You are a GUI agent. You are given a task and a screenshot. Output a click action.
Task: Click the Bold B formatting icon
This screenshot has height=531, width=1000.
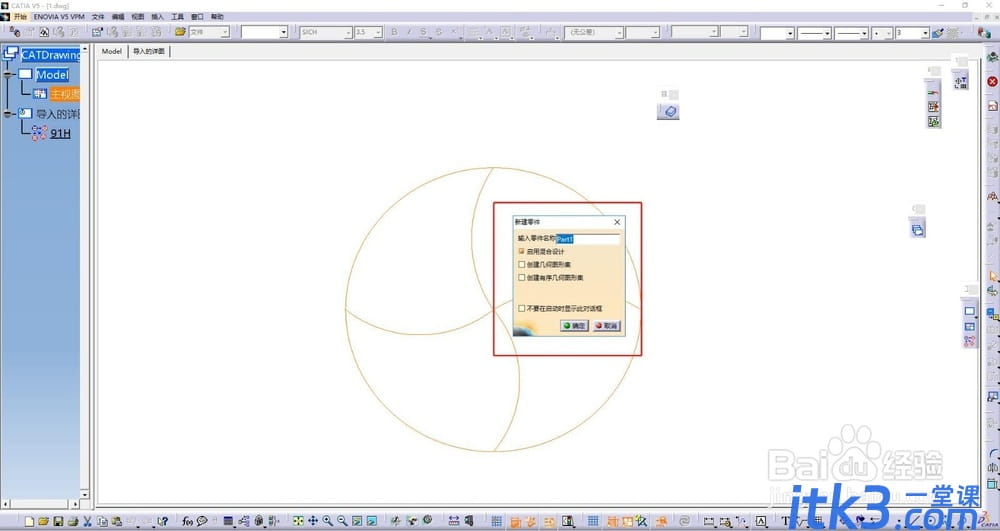point(394,32)
